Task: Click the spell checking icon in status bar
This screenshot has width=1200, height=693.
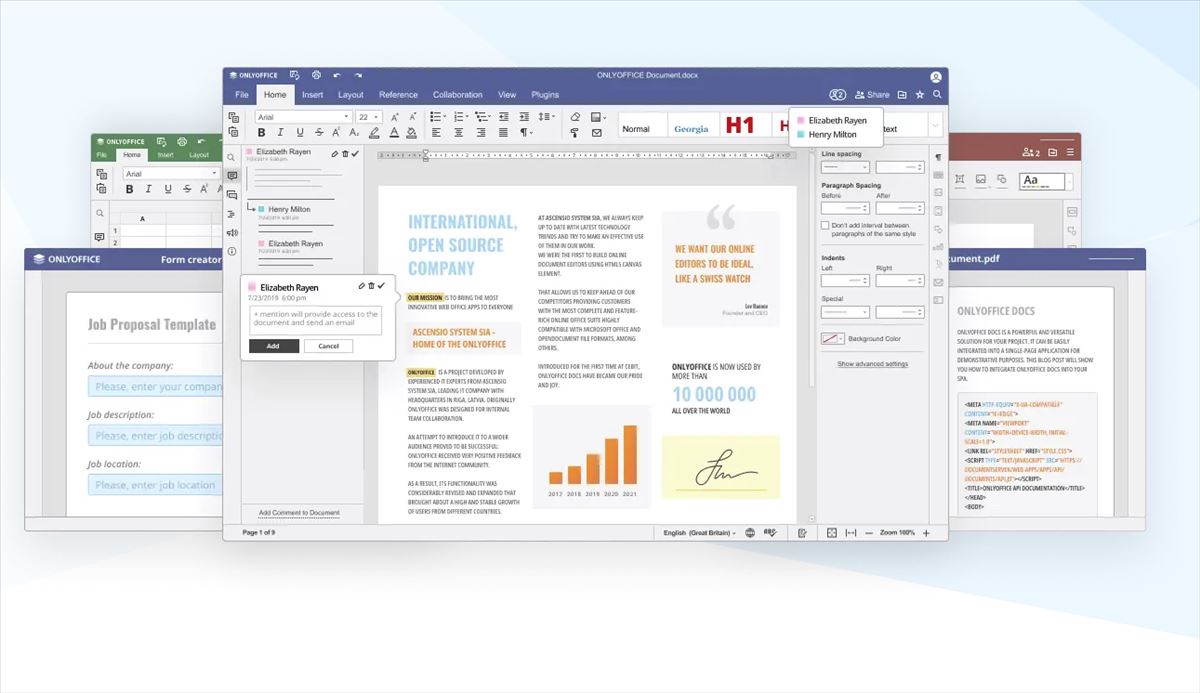Action: click(x=769, y=531)
